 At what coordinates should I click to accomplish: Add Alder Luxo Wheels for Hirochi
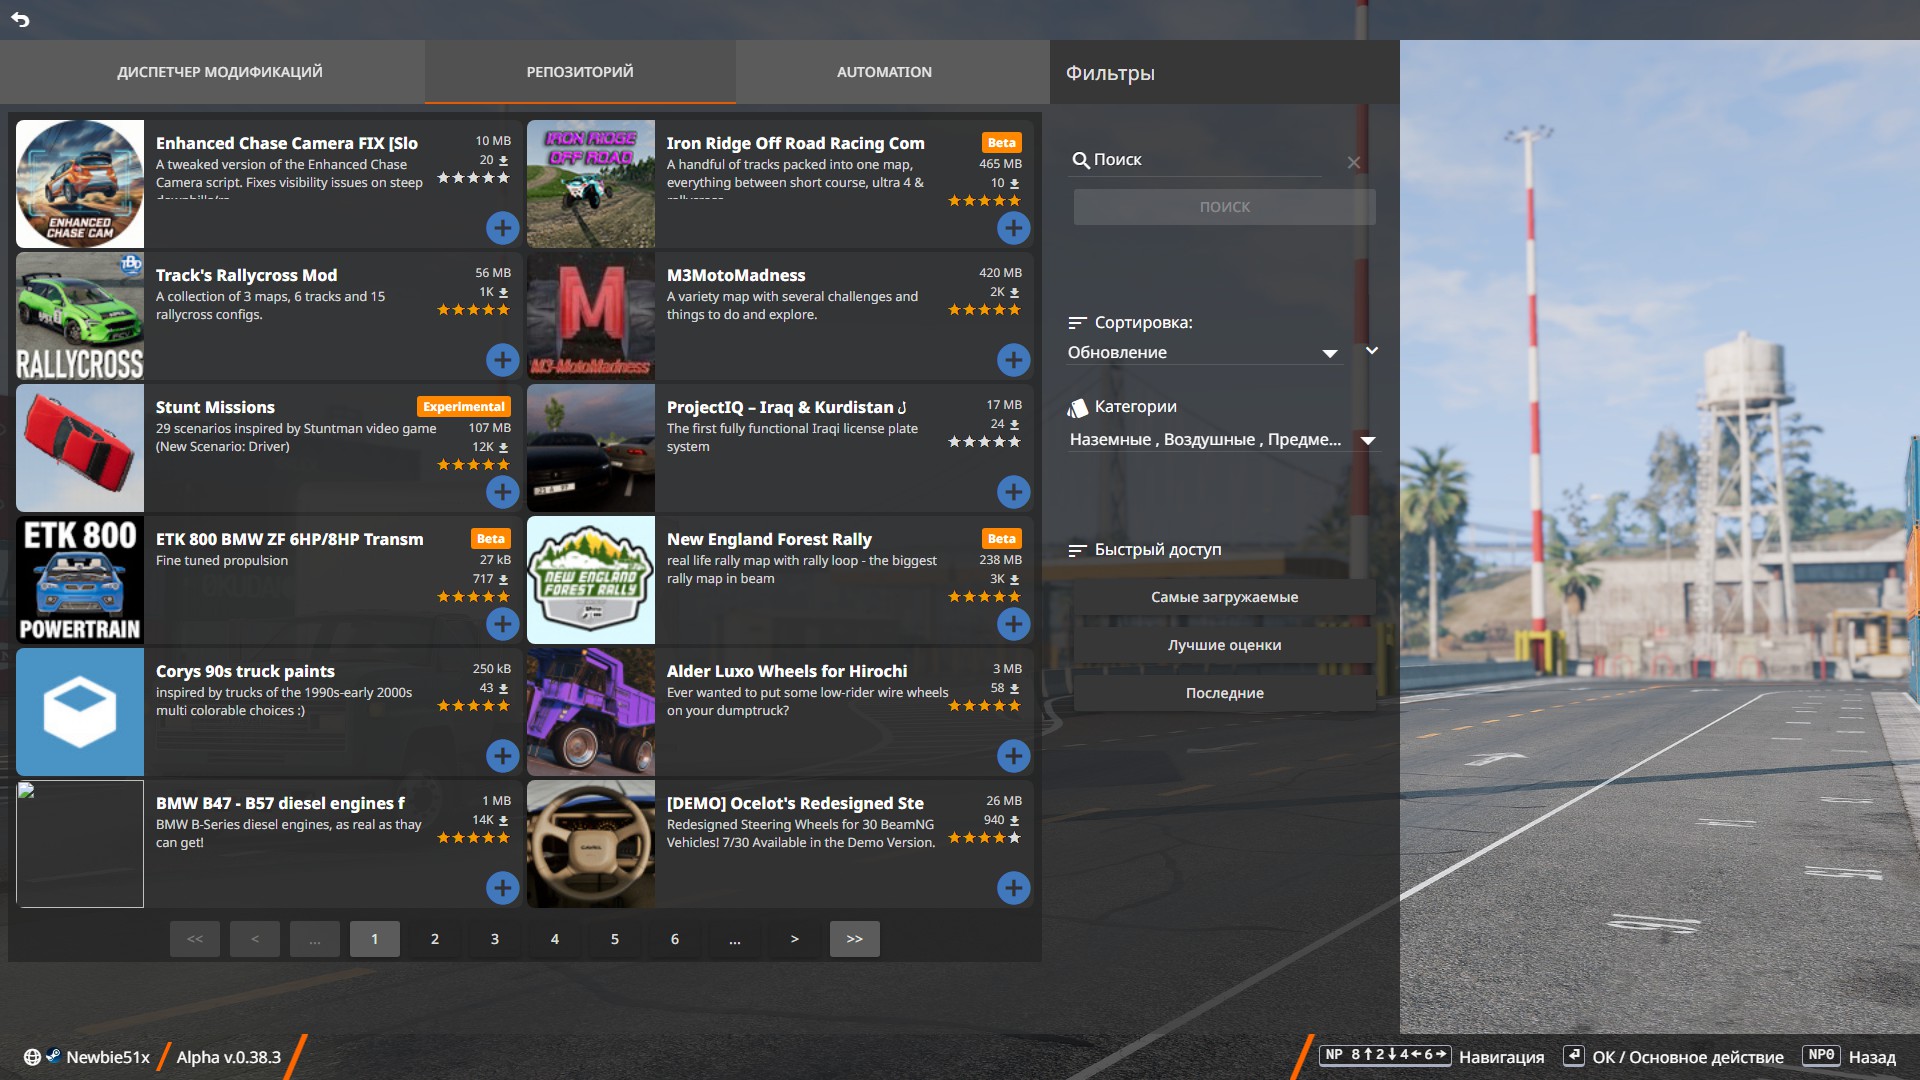tap(1013, 756)
